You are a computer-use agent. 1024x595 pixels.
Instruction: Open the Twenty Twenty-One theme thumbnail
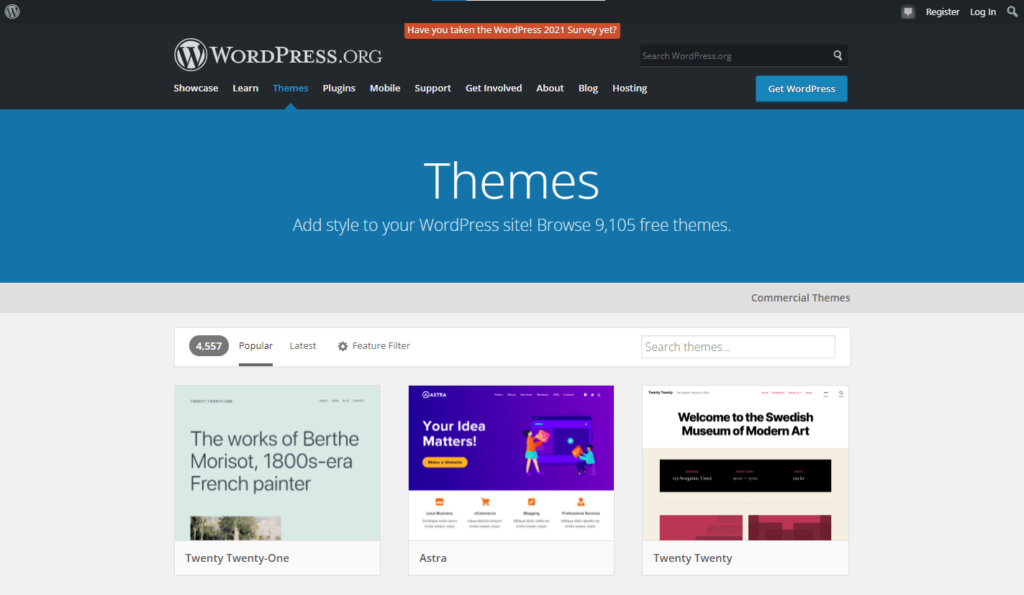pyautogui.click(x=277, y=461)
